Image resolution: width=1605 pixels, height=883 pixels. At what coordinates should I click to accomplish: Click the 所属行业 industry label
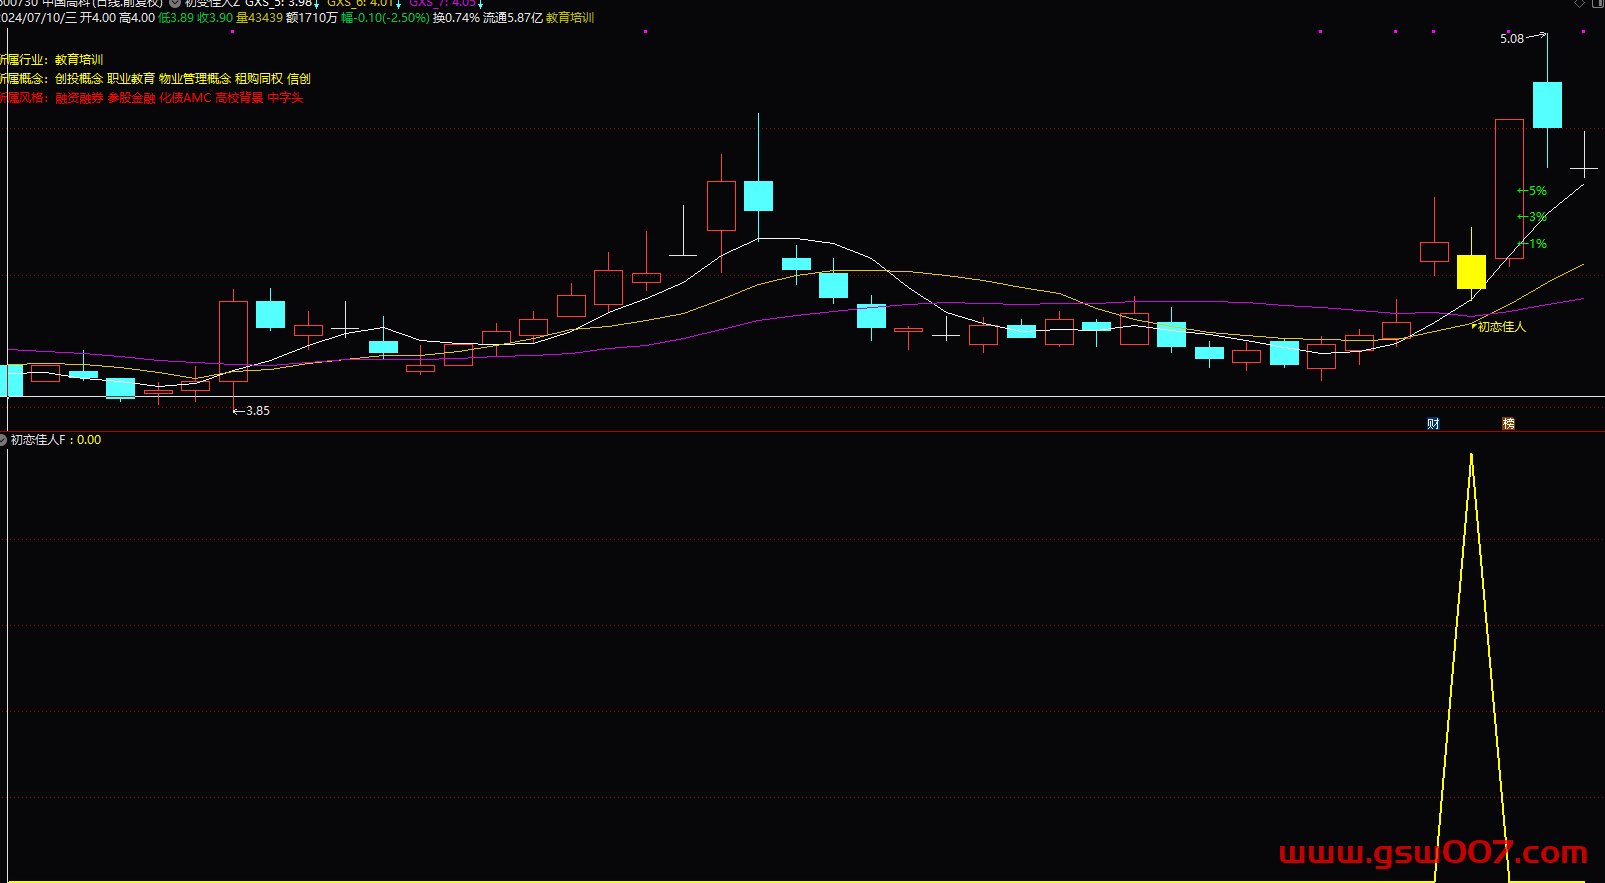pyautogui.click(x=22, y=60)
